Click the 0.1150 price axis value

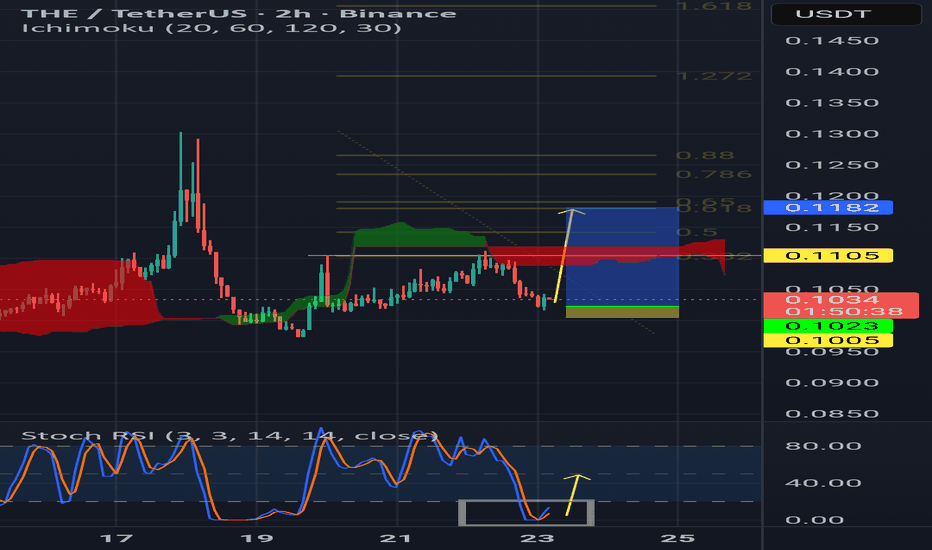[x=832, y=227]
